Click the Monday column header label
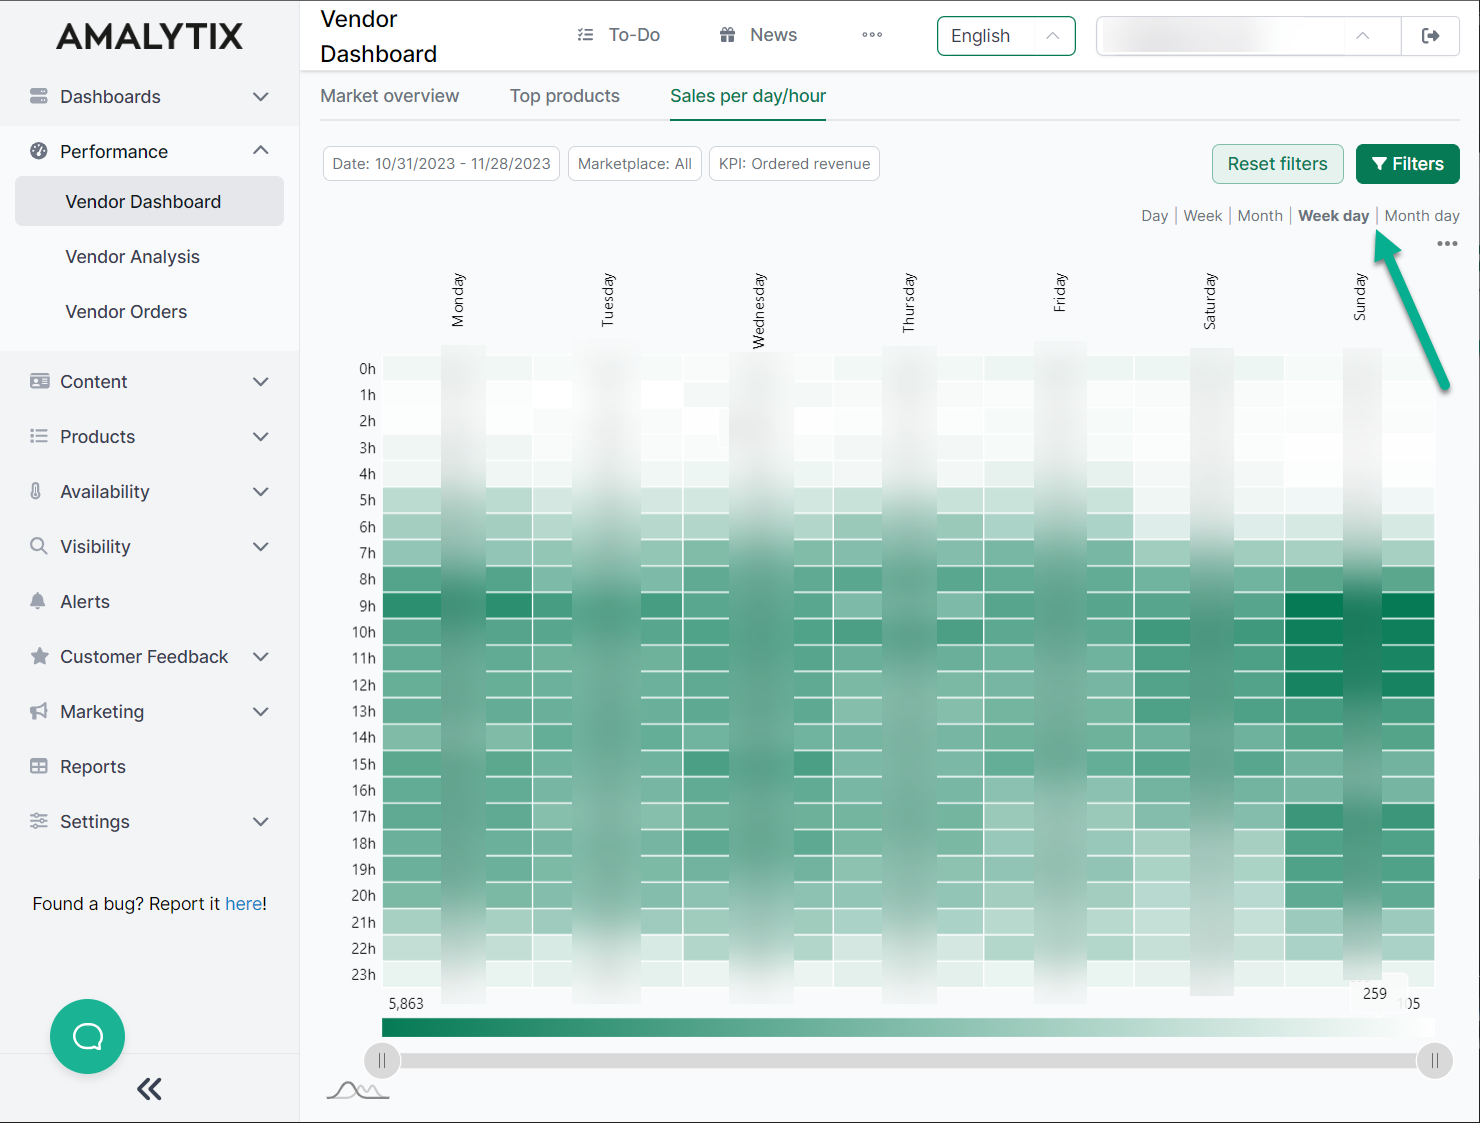This screenshot has height=1123, width=1480. tap(458, 300)
